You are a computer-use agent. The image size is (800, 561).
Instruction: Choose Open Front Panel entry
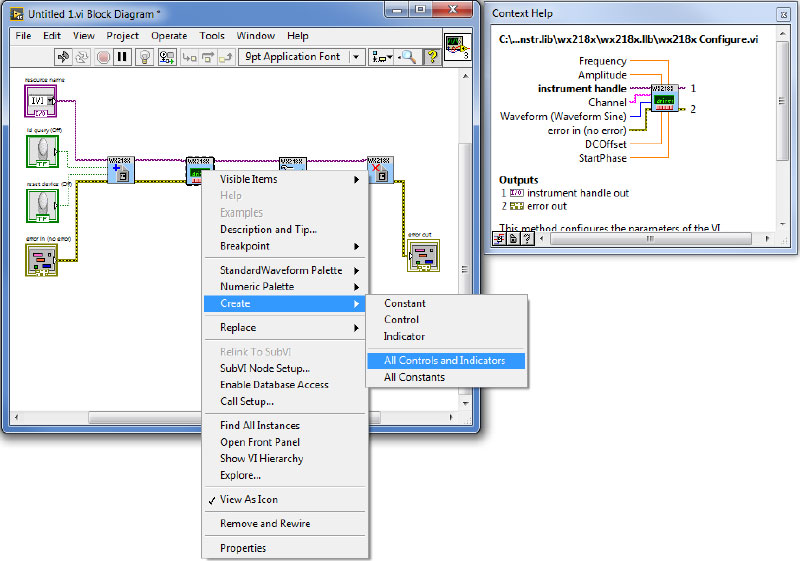(260, 442)
